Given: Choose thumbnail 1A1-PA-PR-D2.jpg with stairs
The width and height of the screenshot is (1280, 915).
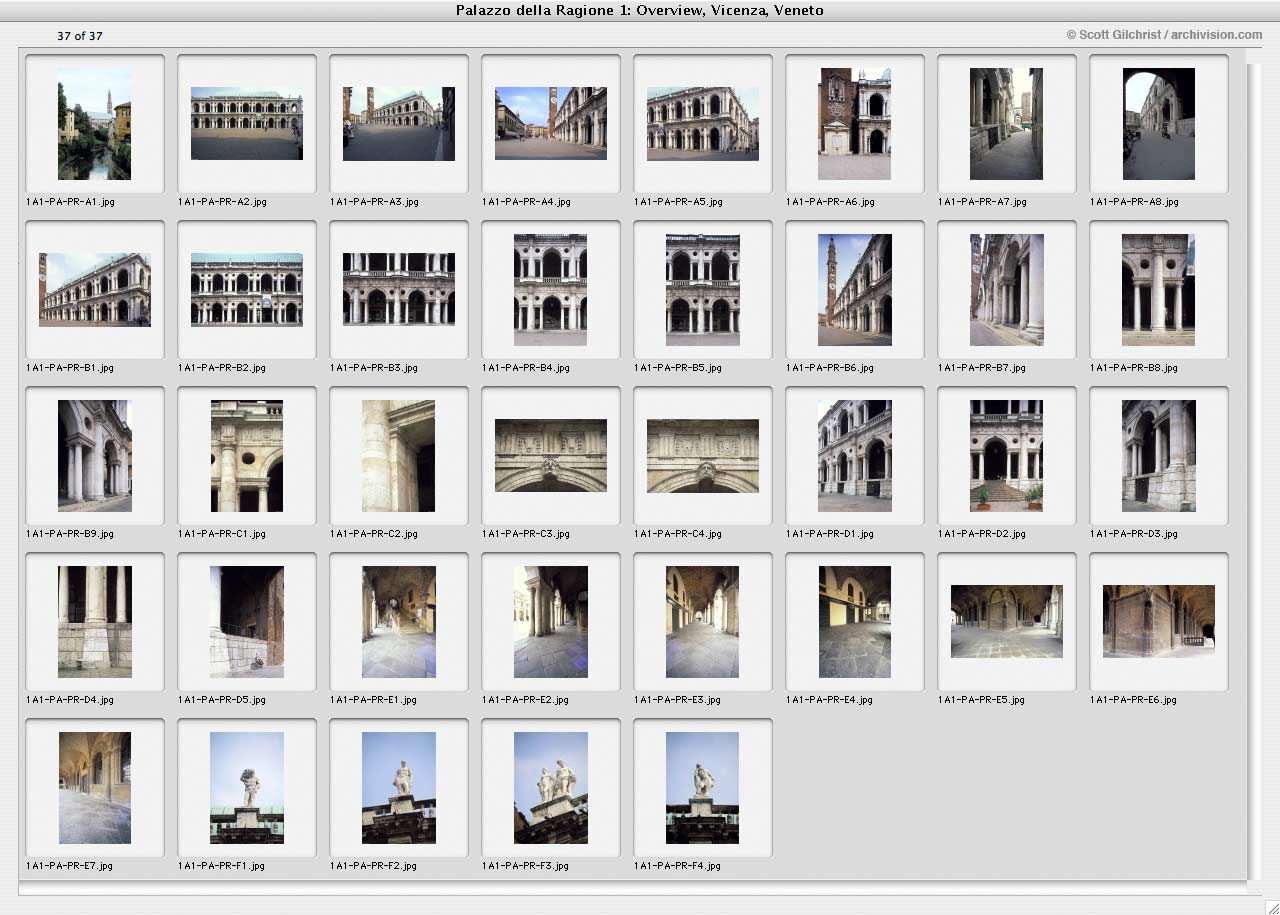Looking at the screenshot, I should pos(1007,456).
